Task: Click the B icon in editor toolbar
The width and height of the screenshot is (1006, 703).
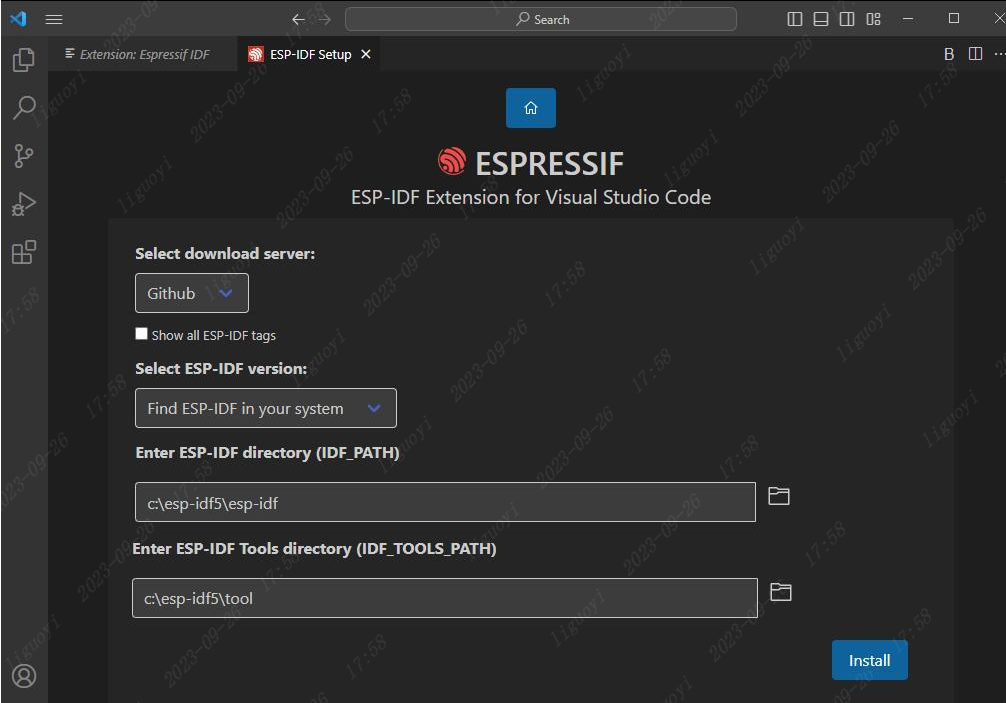Action: click(949, 55)
